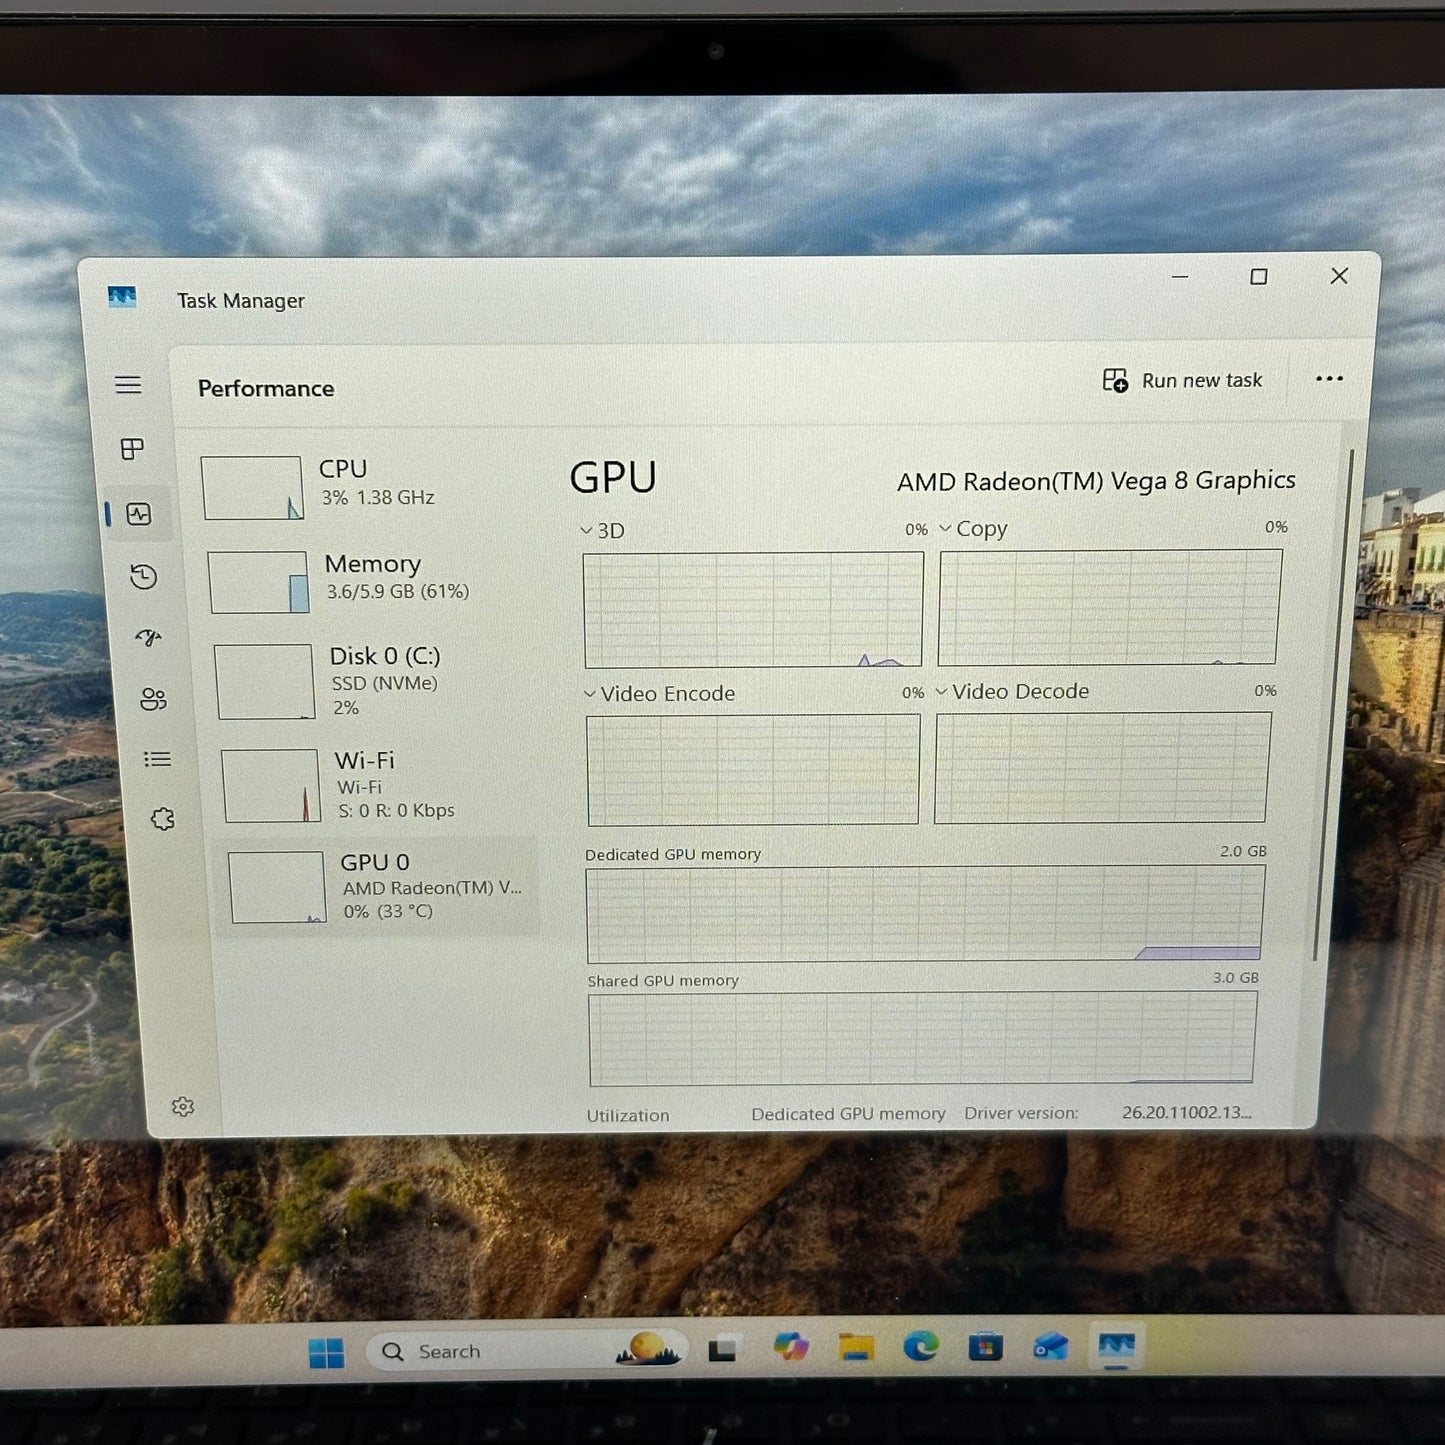Image resolution: width=1445 pixels, height=1445 pixels.
Task: Click the Run new task button
Action: click(x=1182, y=380)
